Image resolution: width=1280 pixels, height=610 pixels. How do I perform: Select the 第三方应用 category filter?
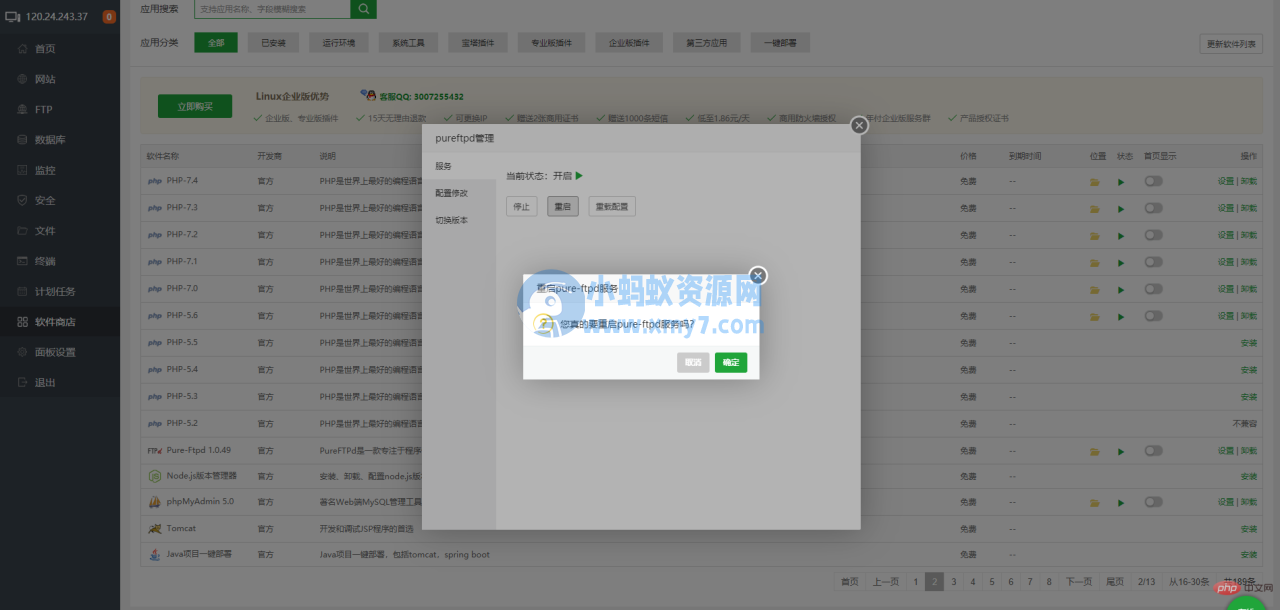707,43
